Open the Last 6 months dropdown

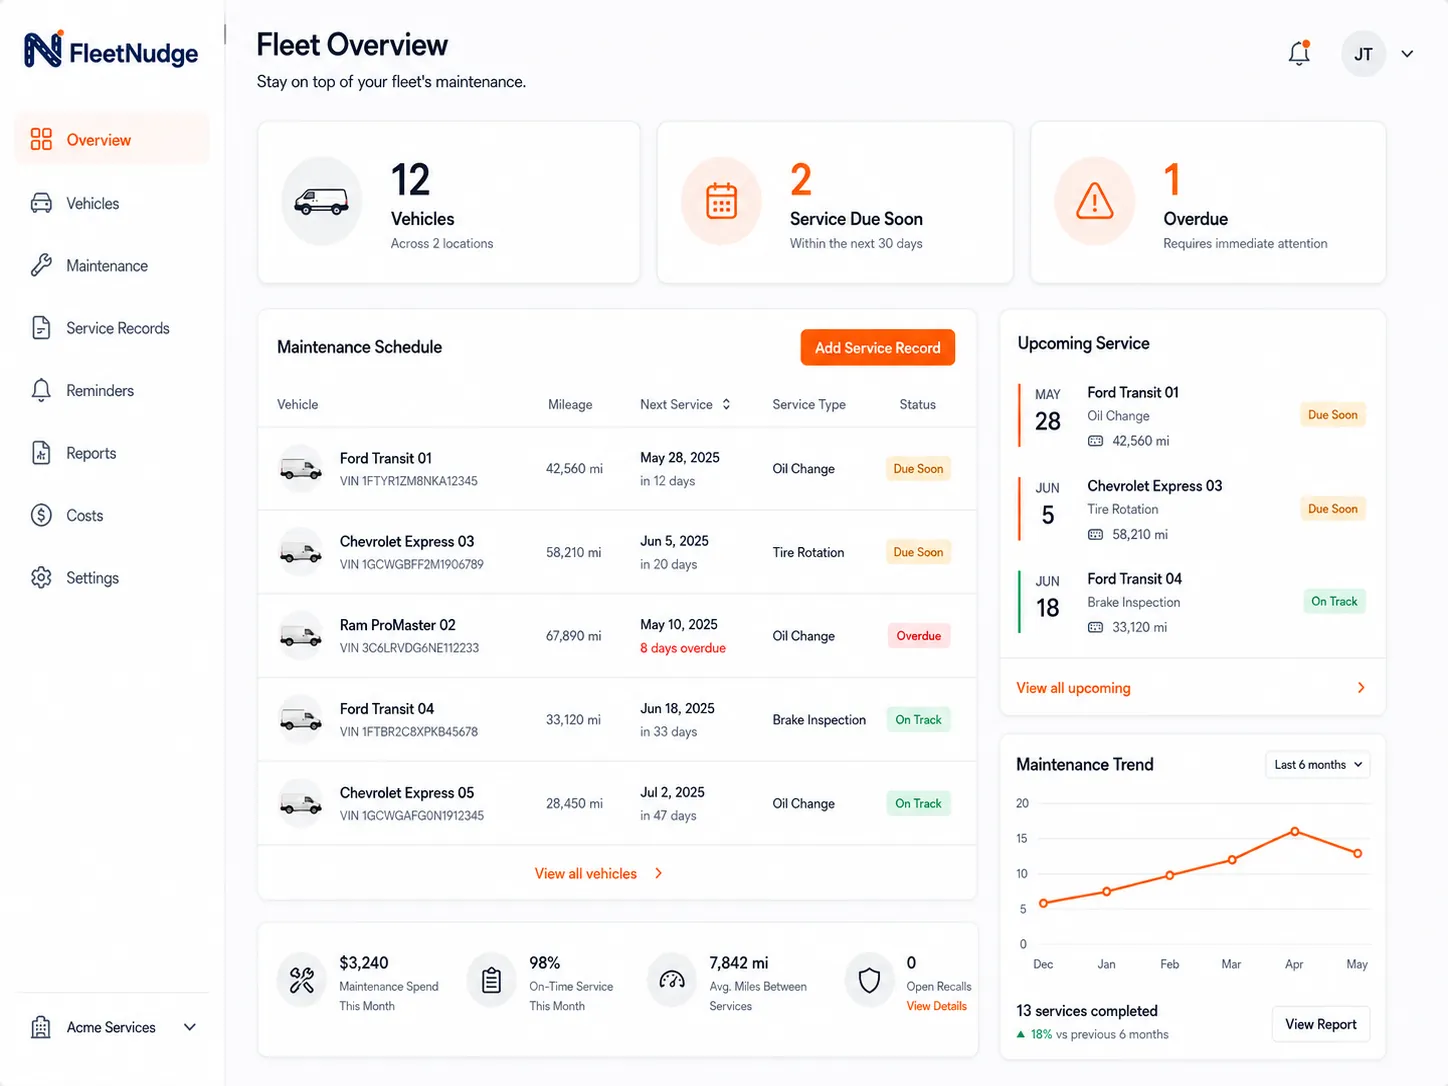coord(1317,765)
